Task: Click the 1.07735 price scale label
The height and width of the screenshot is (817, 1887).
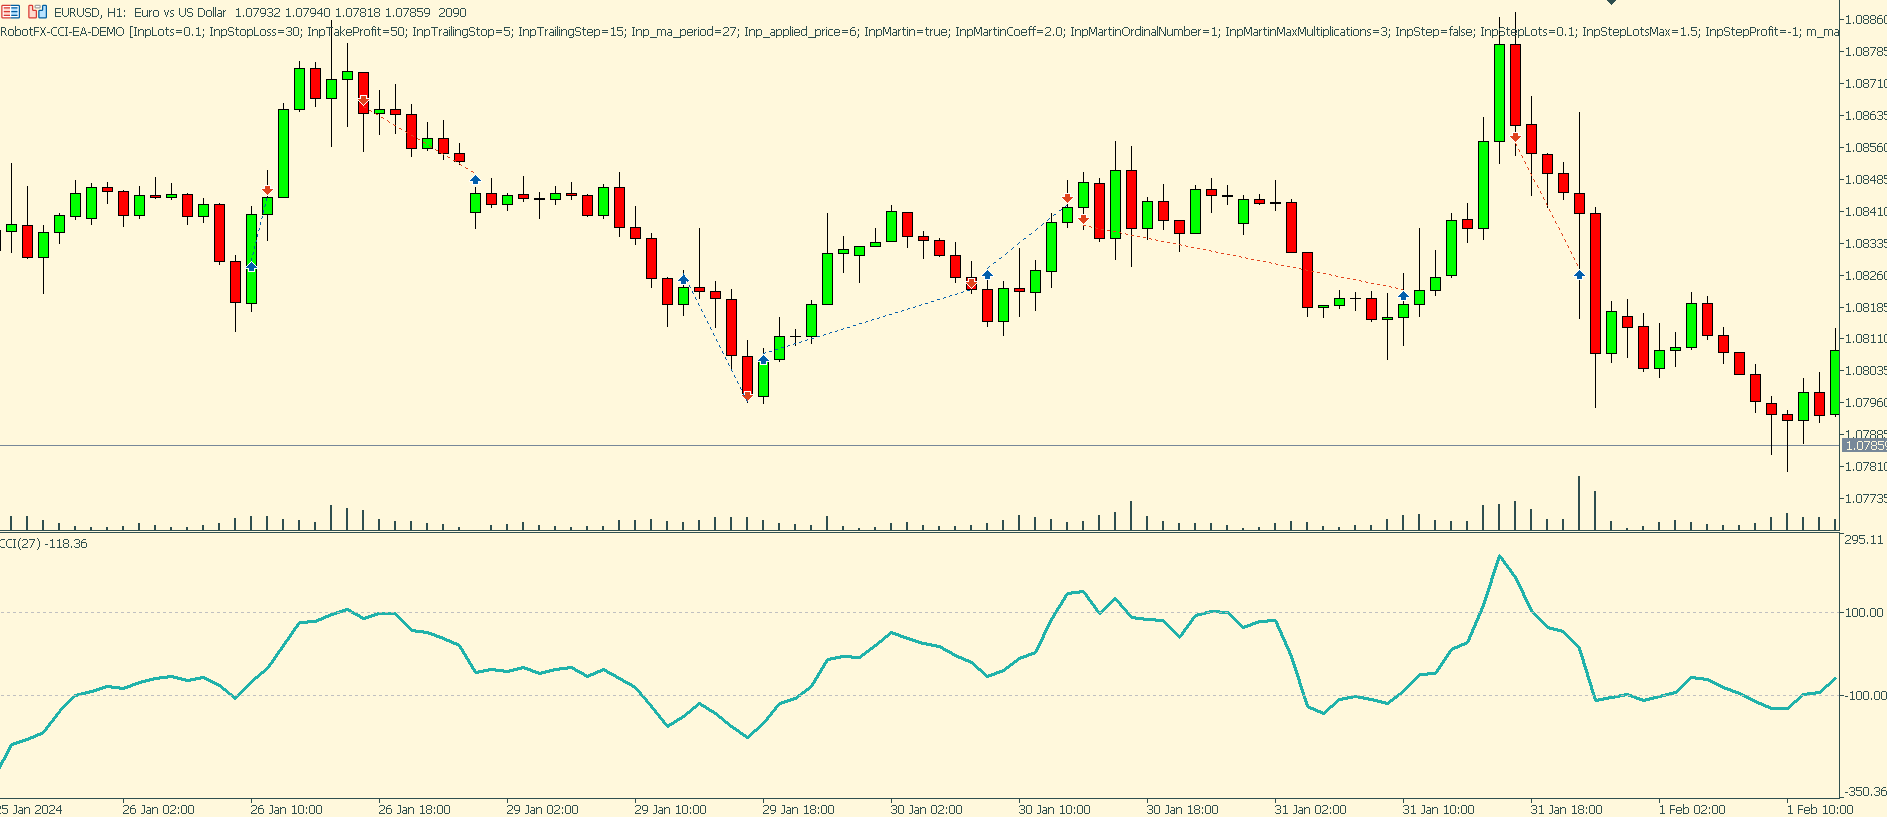Action: 1864,499
